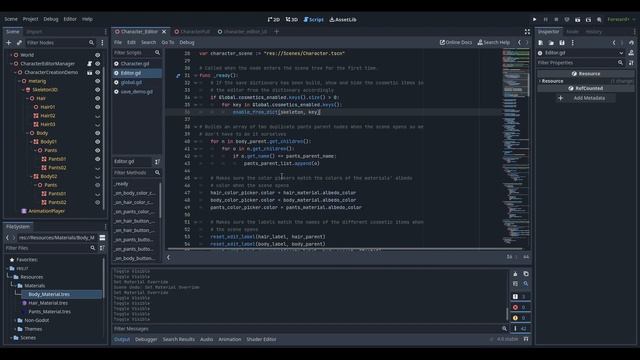Click the remote debug deploy icon
Image resolution: width=640 pixels, height=360 pixels.
coord(567,19)
